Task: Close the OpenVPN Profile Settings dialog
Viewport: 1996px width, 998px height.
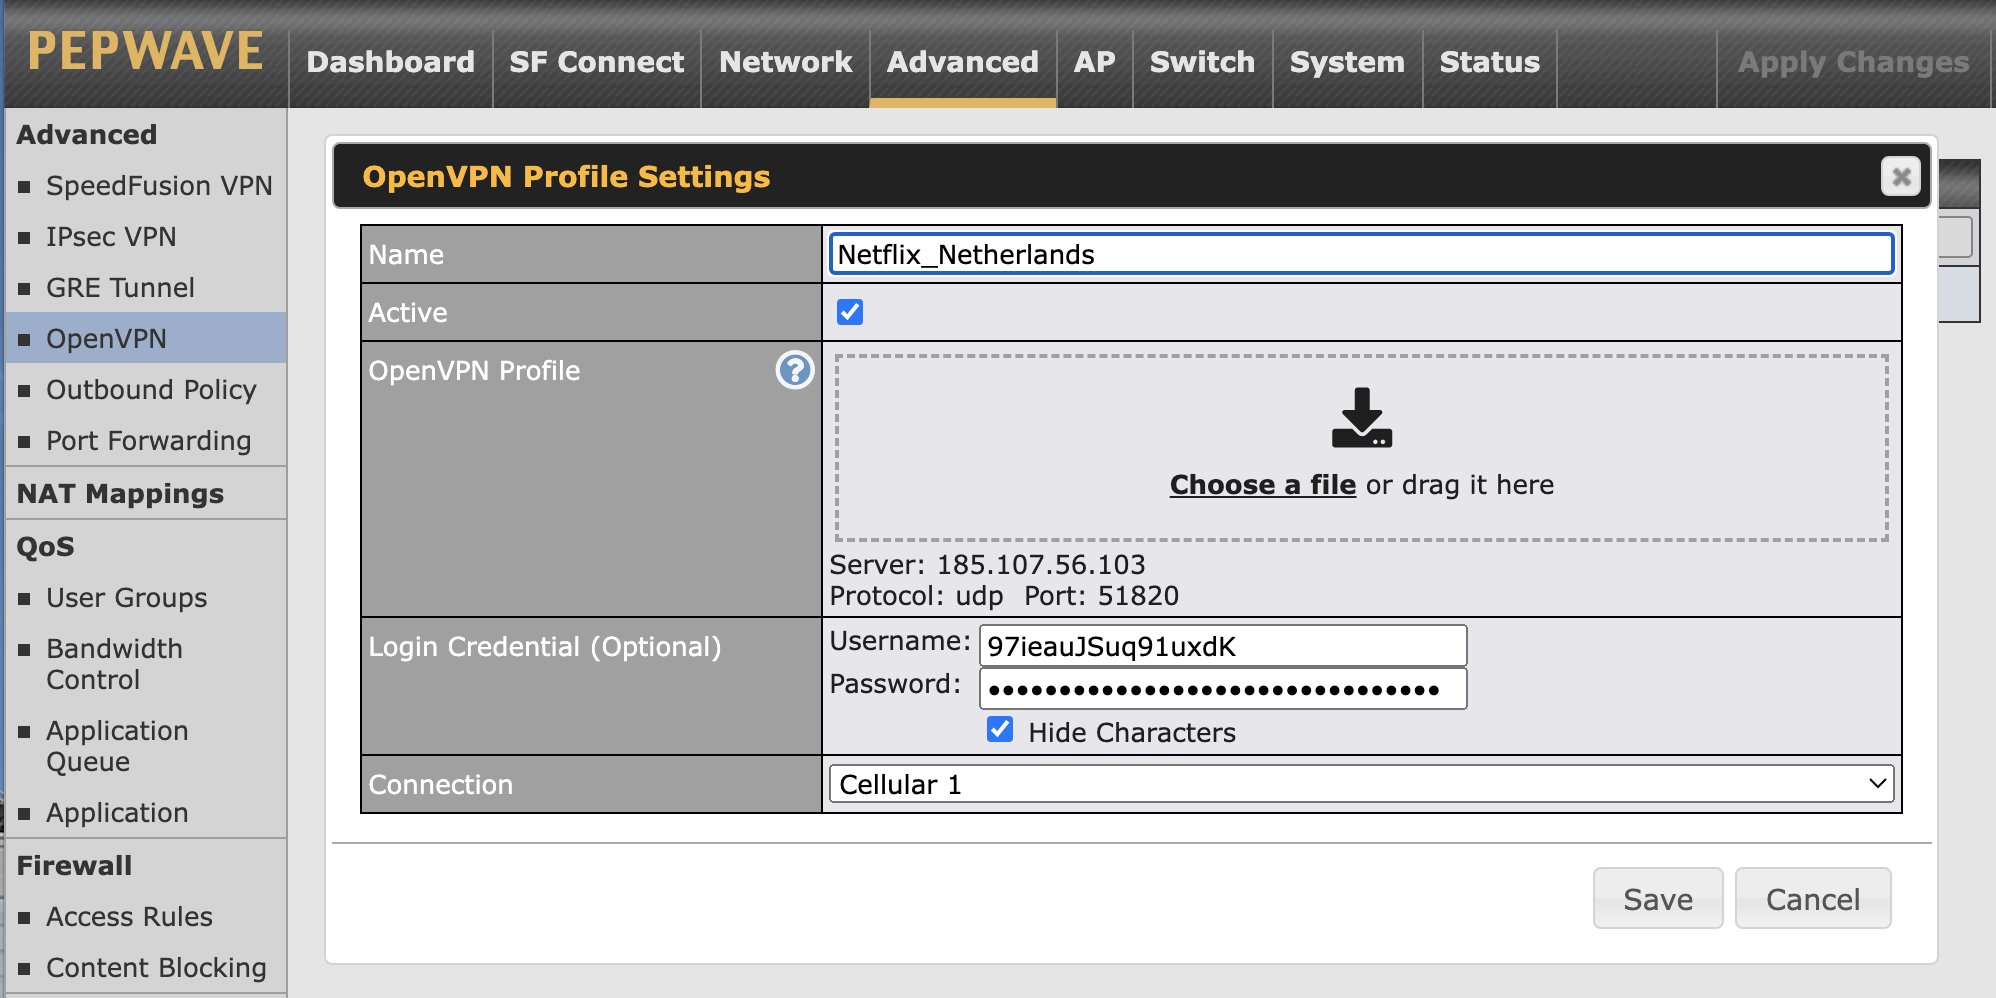Action: click(1900, 177)
